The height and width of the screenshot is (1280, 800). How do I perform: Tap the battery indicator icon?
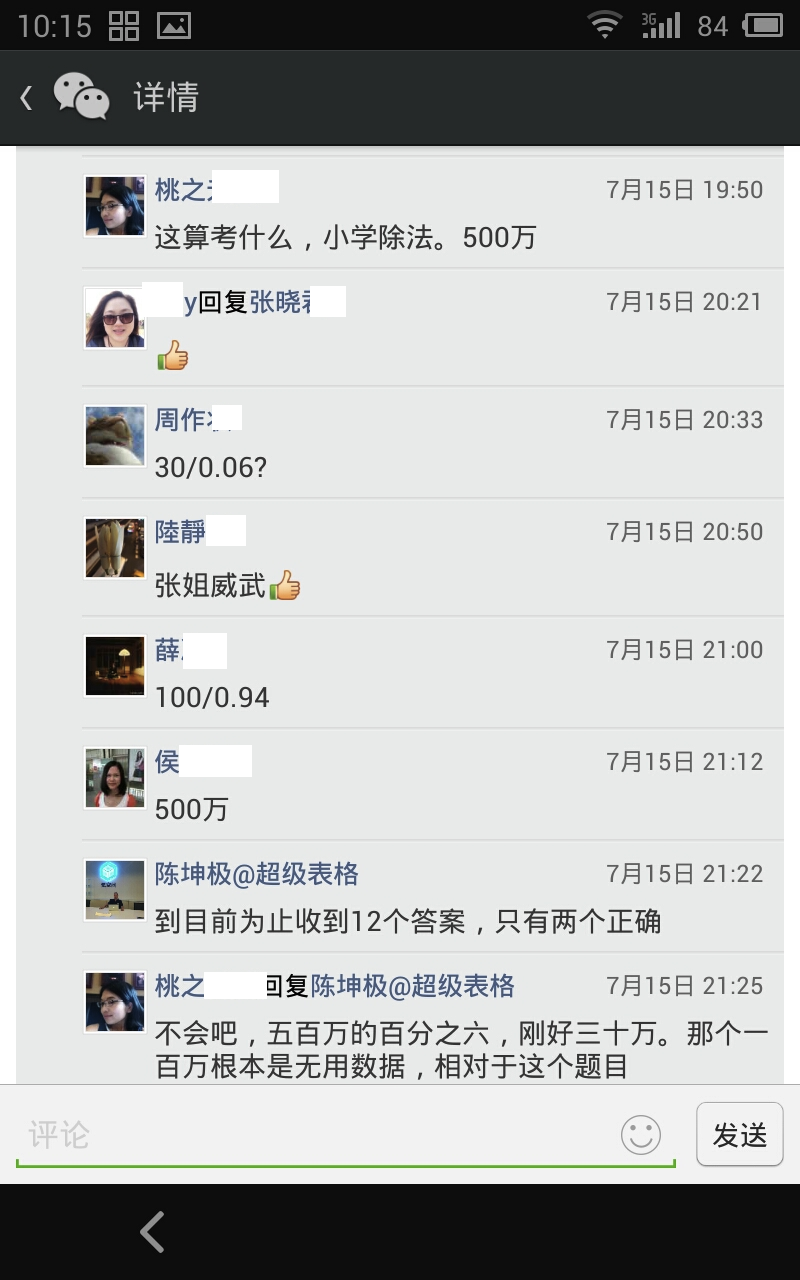(764, 25)
